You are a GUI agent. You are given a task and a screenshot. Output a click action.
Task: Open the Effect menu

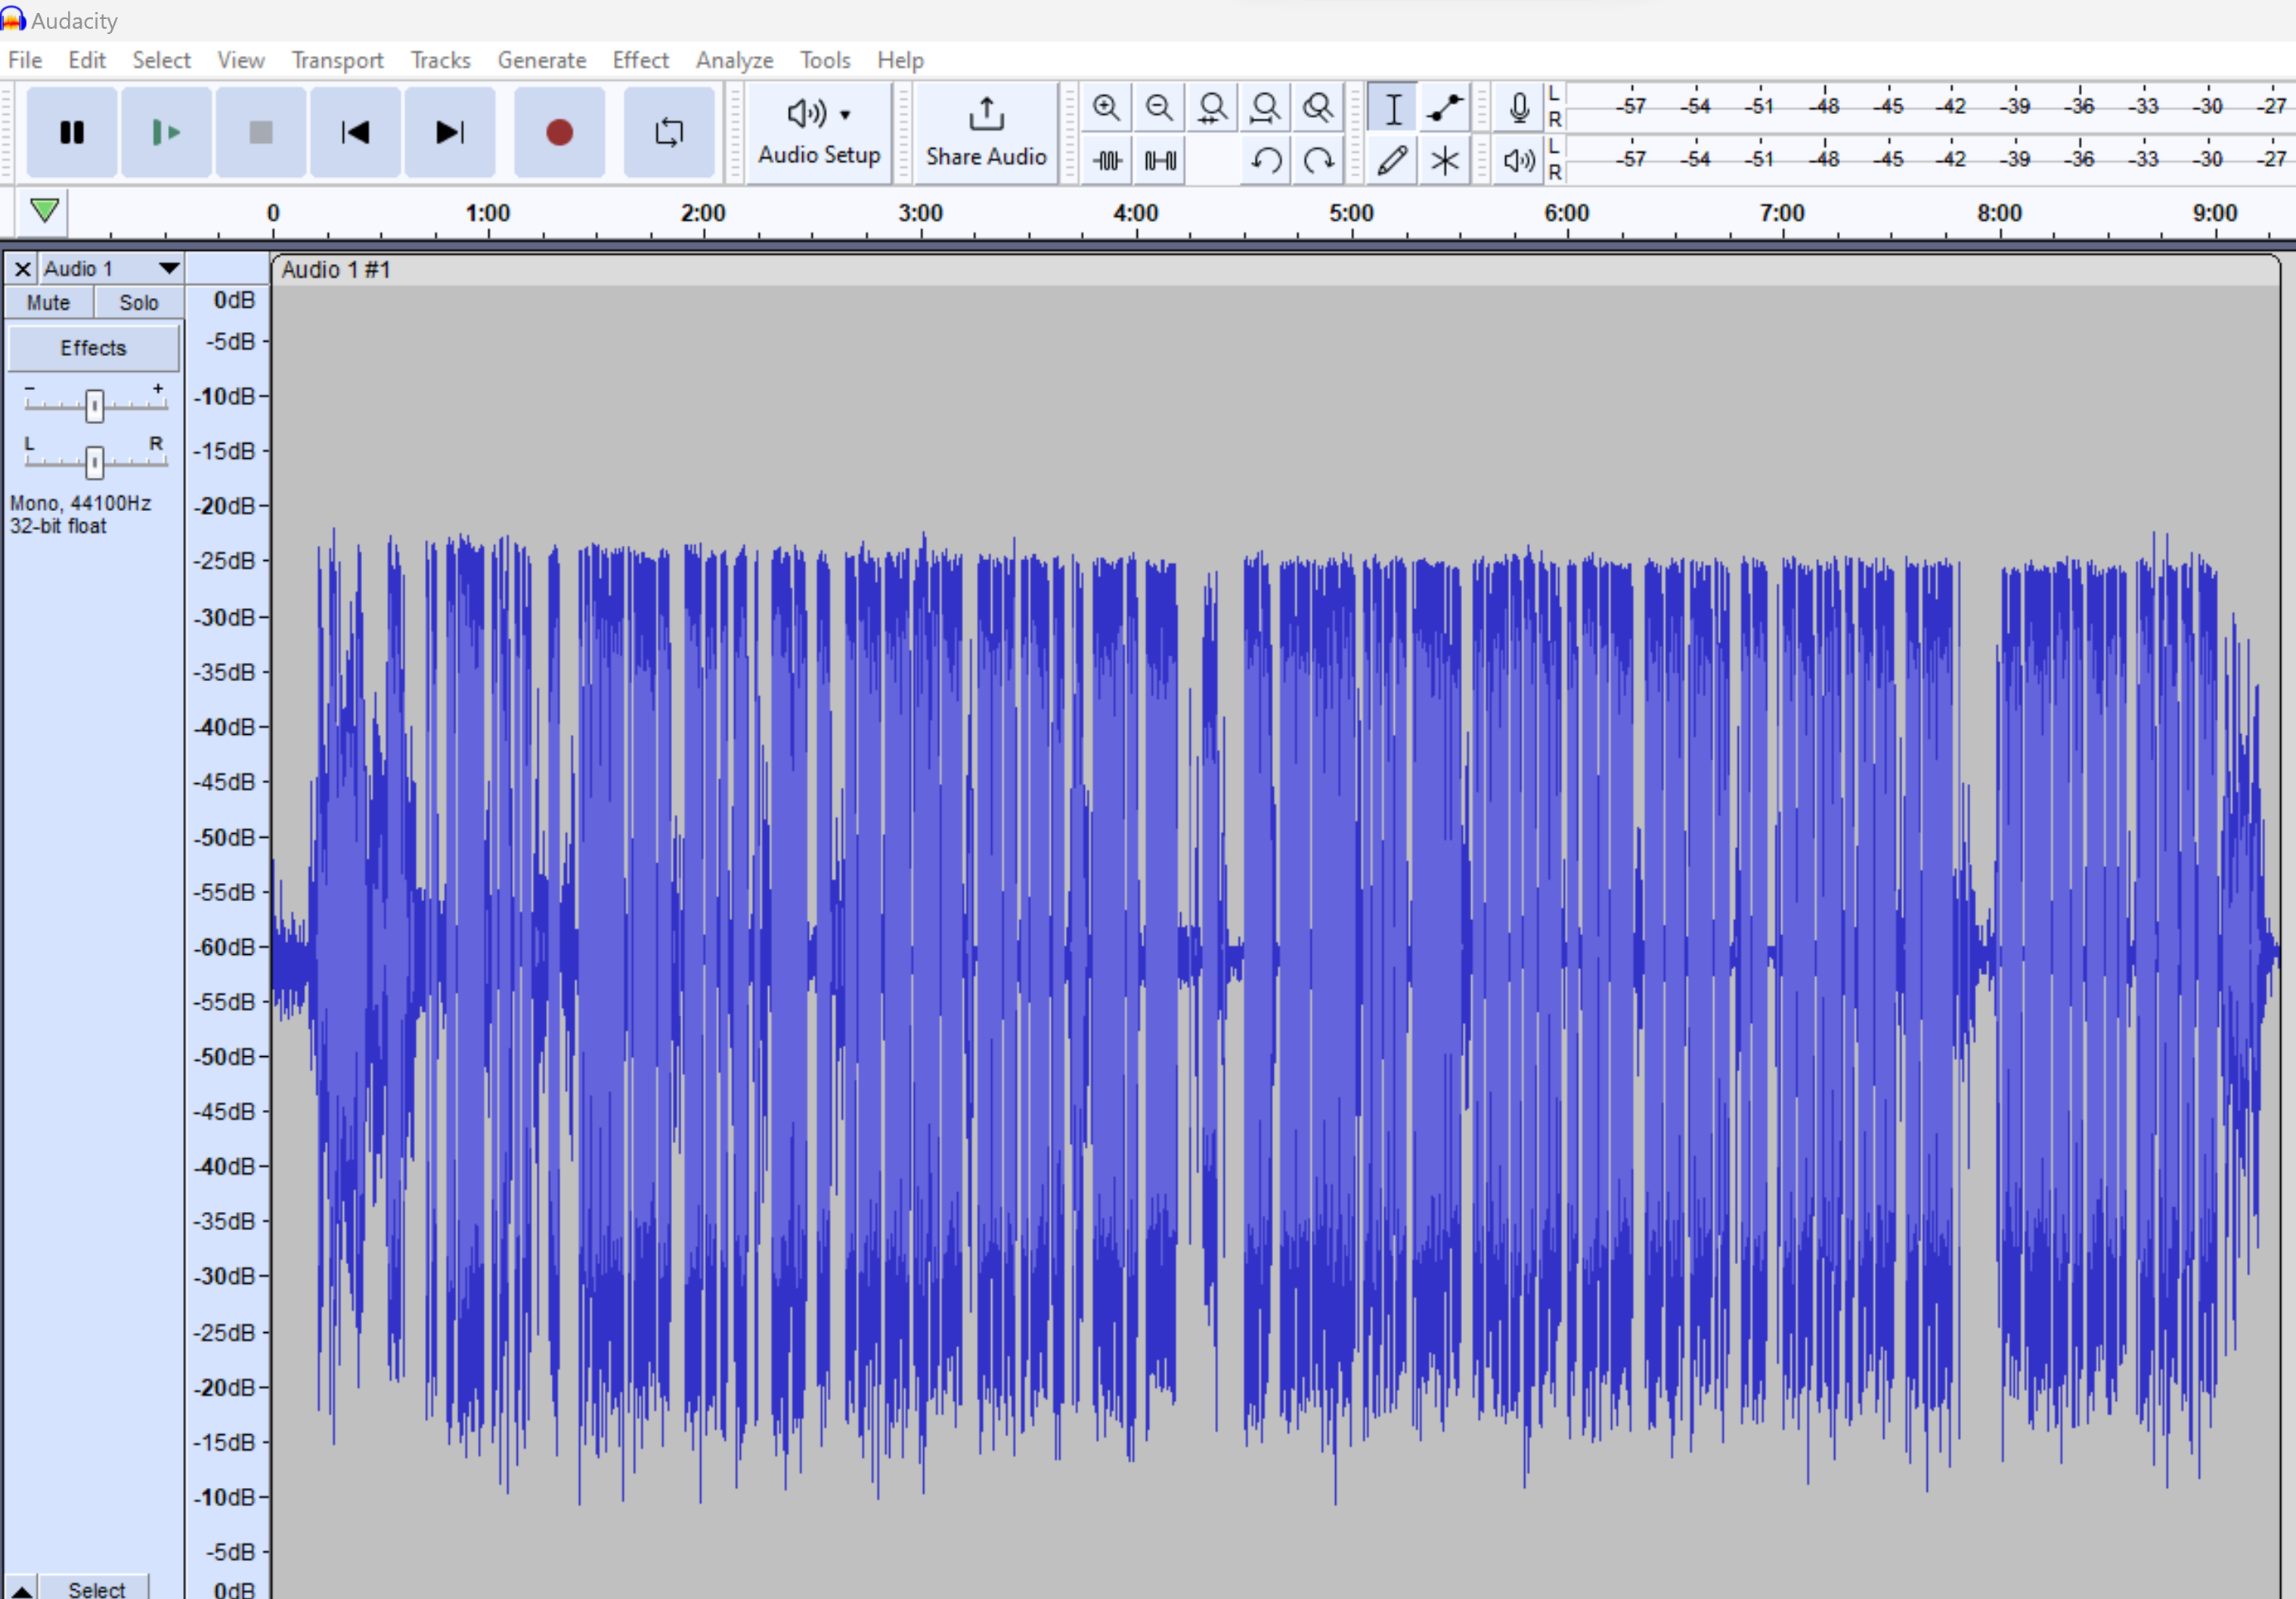[639, 60]
